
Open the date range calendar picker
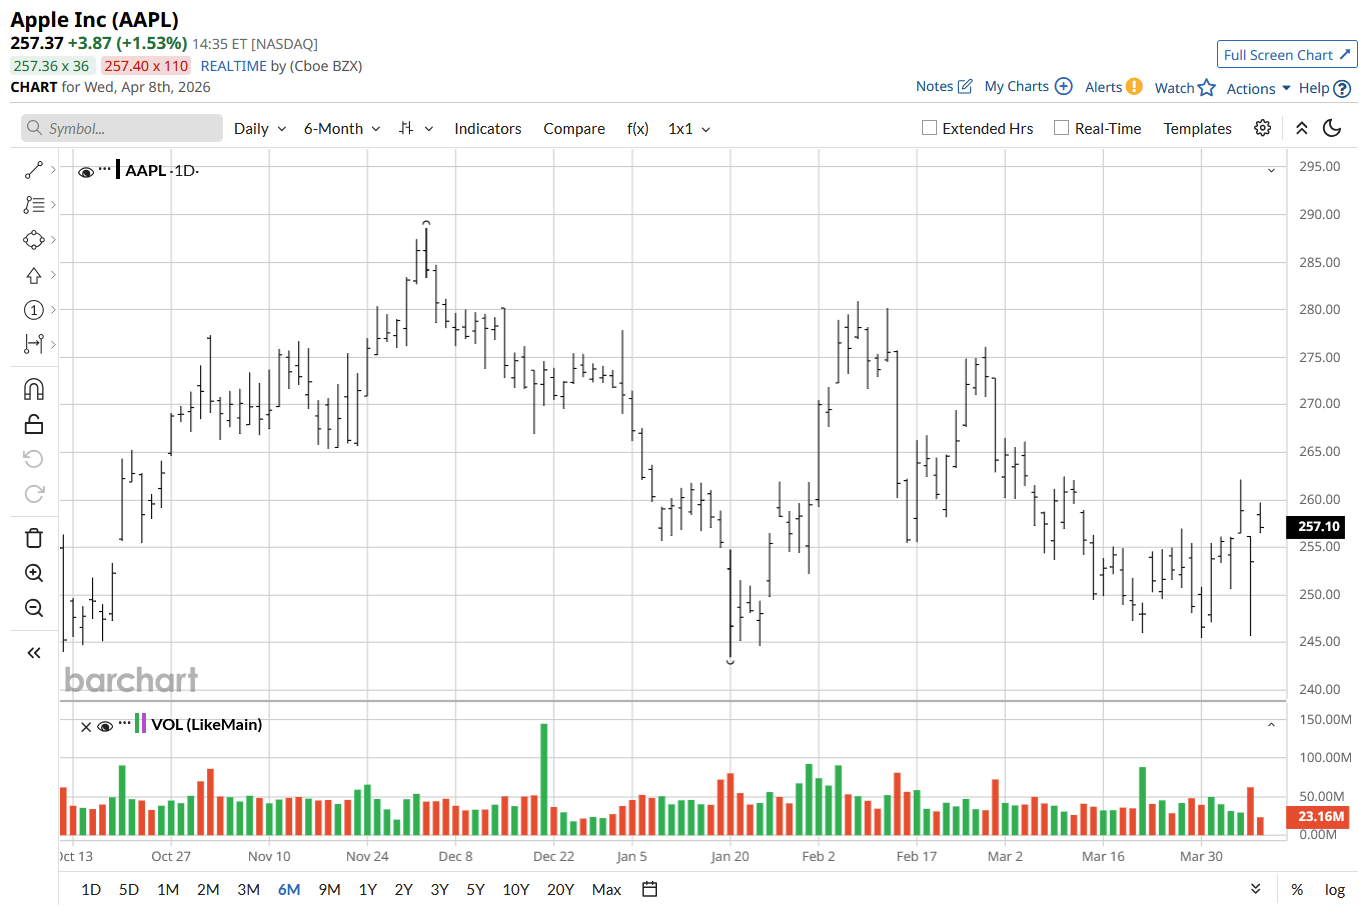coord(650,889)
